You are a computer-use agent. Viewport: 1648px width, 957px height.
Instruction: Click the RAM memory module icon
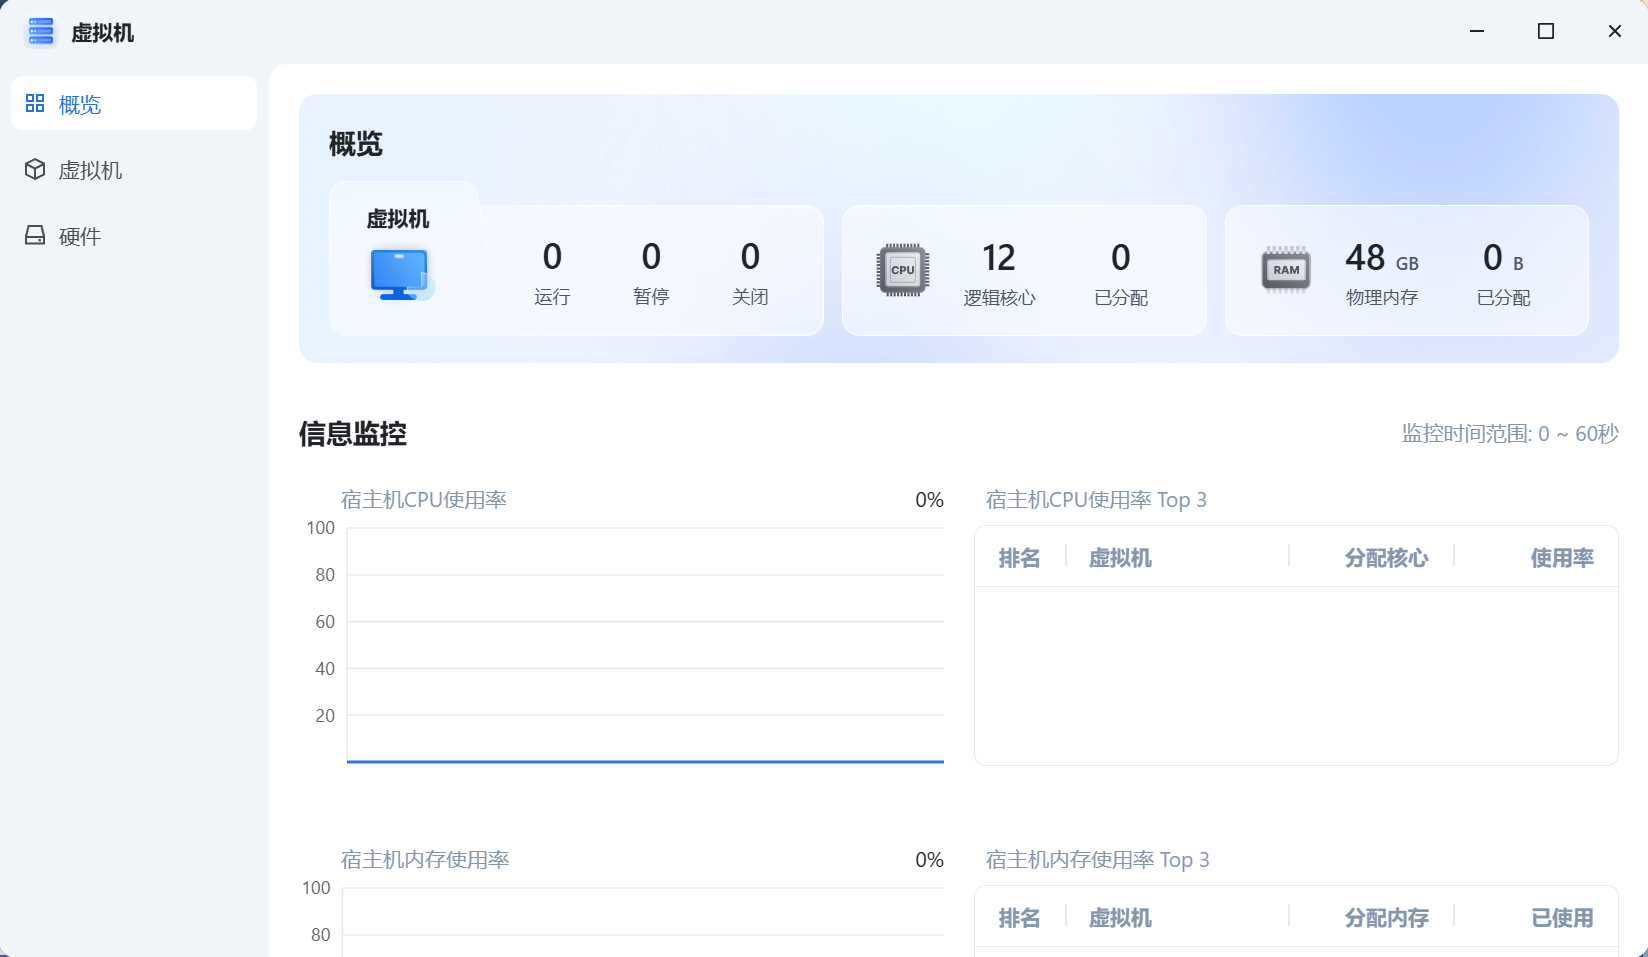[1286, 270]
